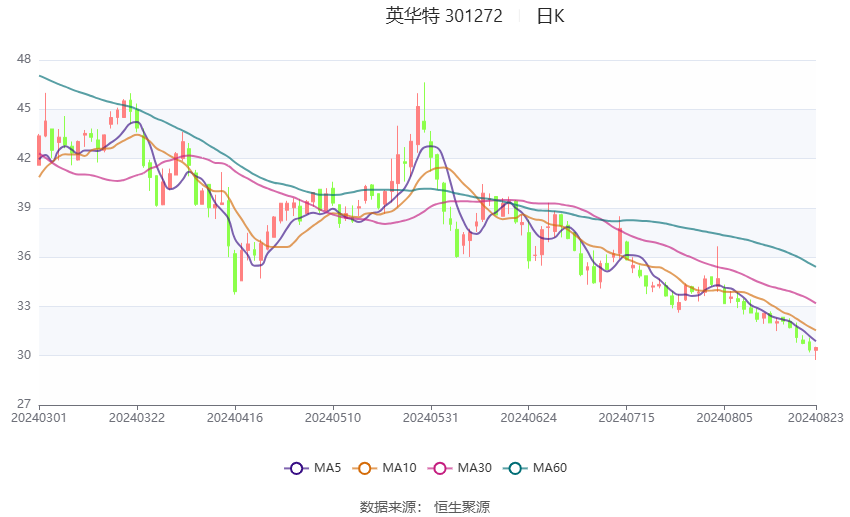
Task: Select the 20240531 x-axis date label
Action: 430,418
